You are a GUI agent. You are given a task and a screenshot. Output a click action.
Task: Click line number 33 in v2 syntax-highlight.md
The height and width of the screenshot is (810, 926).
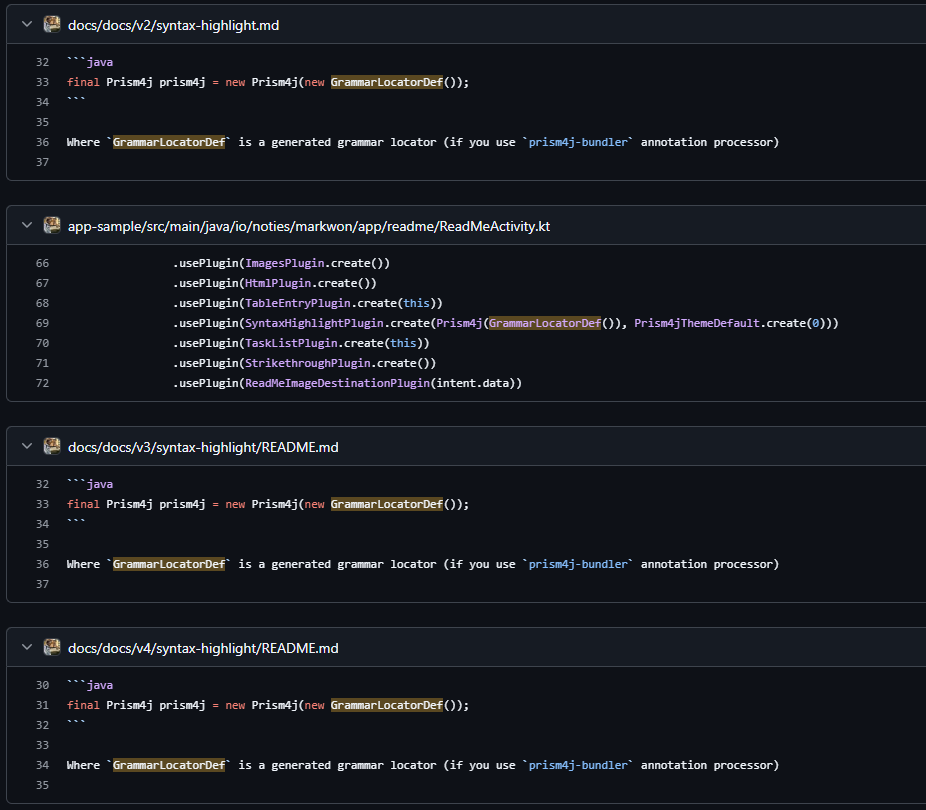(42, 82)
